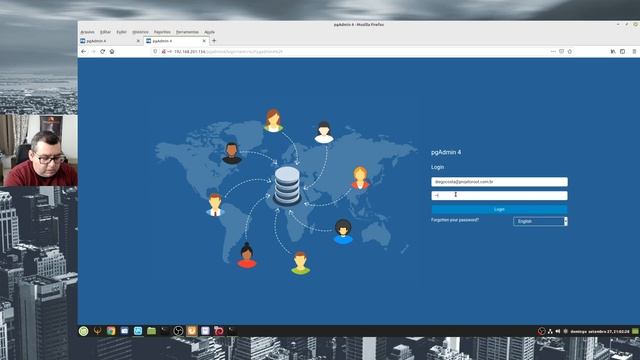Open Firefox library icon

click(x=613, y=52)
